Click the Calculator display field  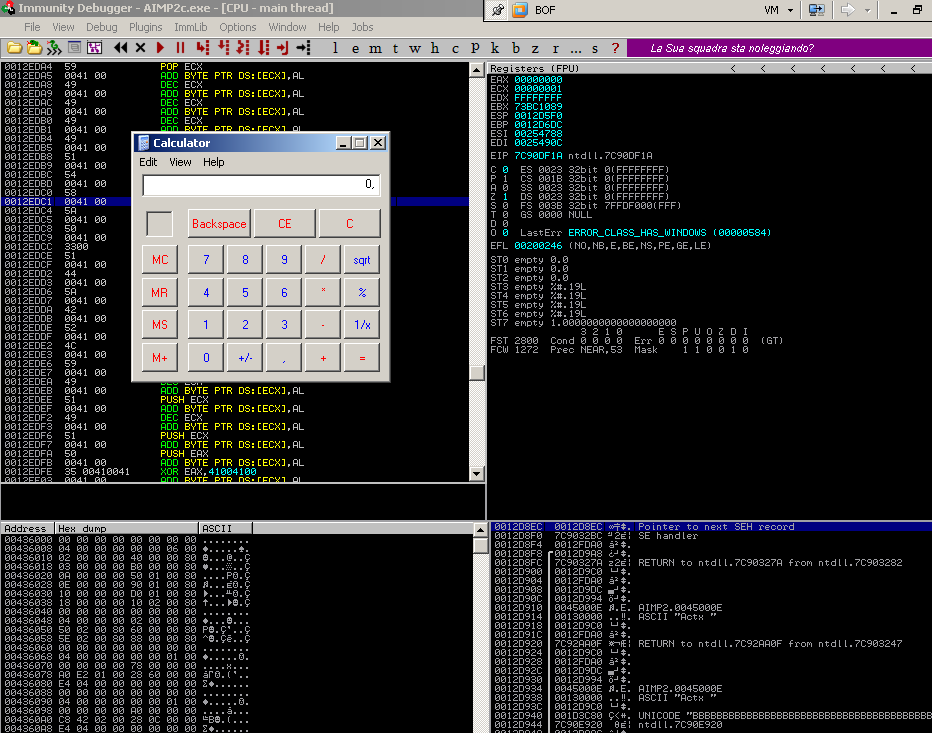point(261,185)
